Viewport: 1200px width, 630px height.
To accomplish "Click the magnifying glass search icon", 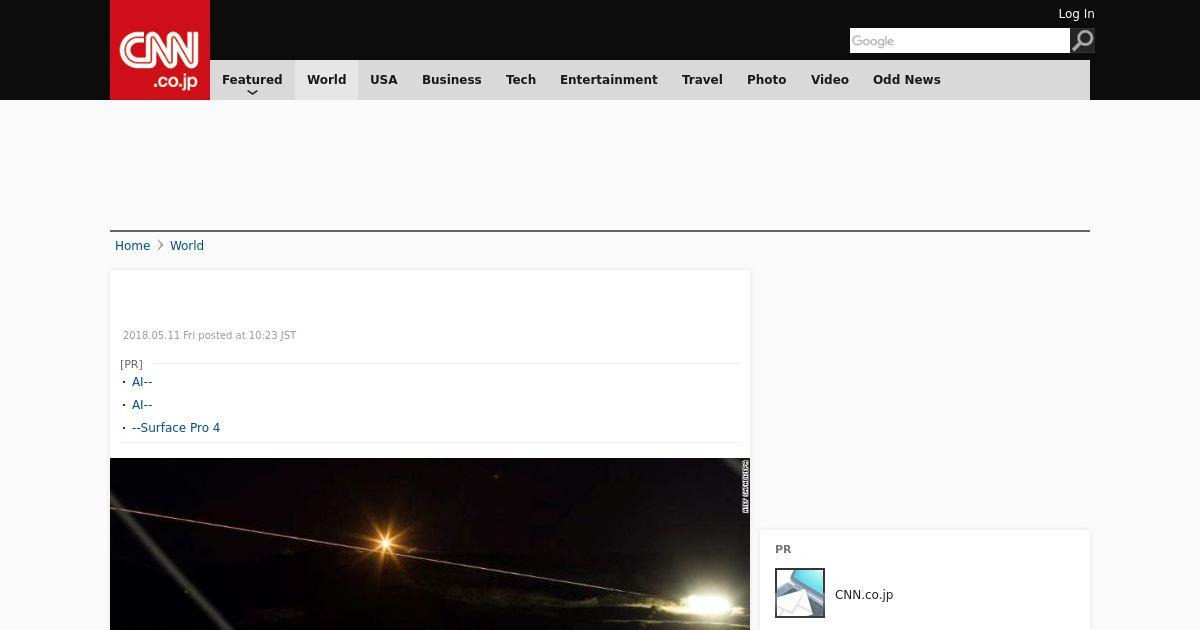I will [1083, 40].
